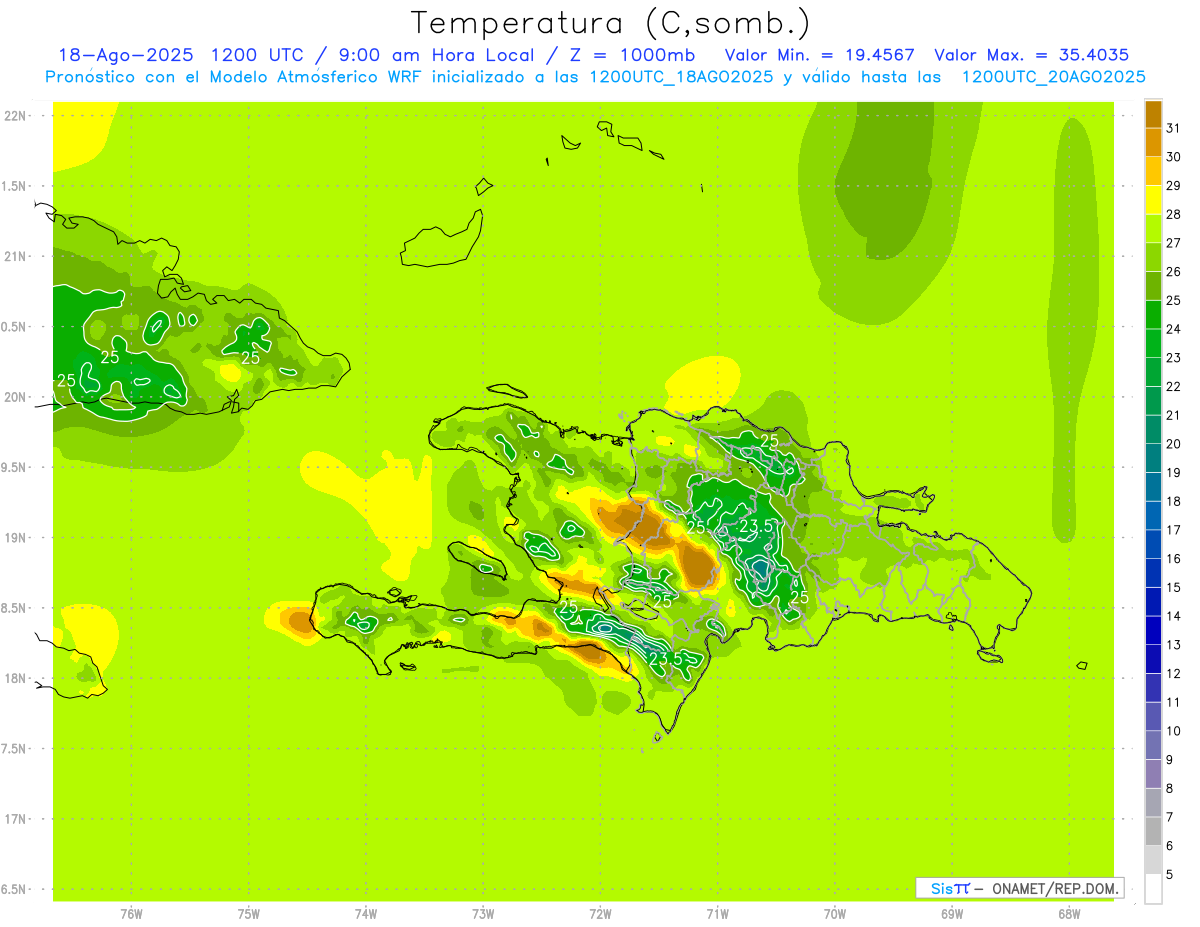Viewport: 1200px width, 927px height.
Task: Click the 17N latitude axis label
Action: (x=15, y=819)
